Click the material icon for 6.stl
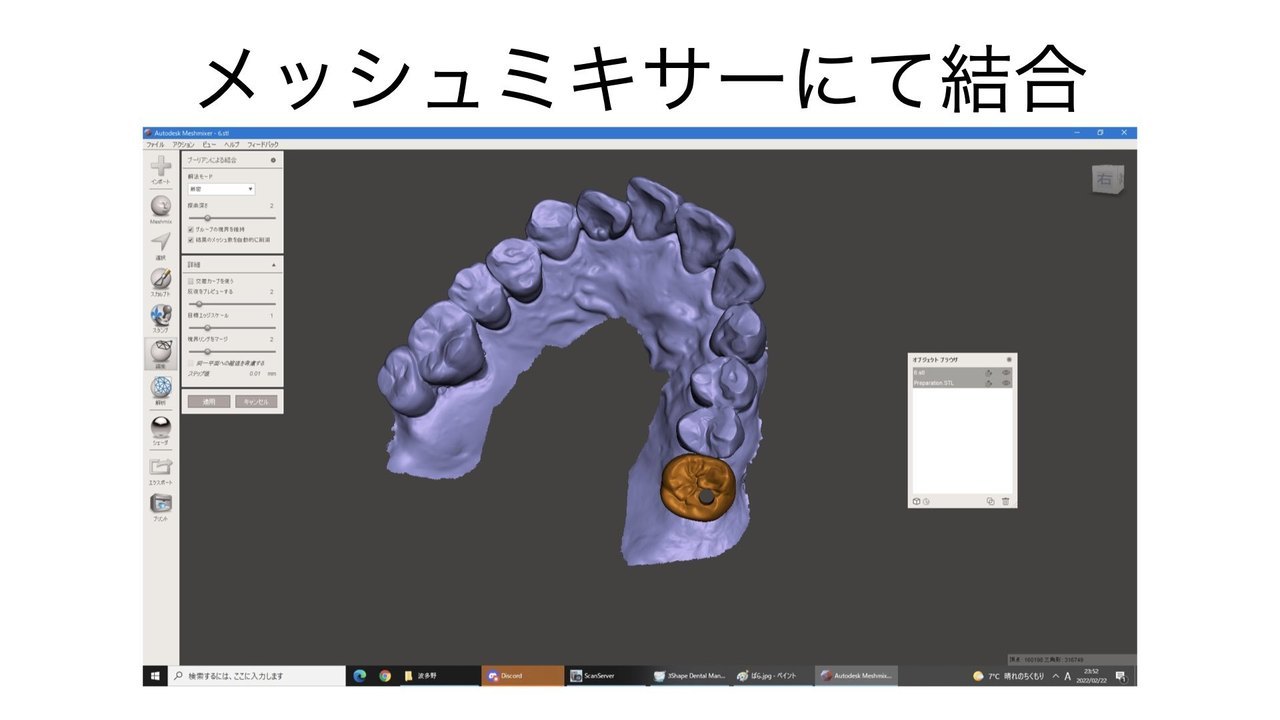This screenshot has height=720, width=1280. pyautogui.click(x=990, y=372)
